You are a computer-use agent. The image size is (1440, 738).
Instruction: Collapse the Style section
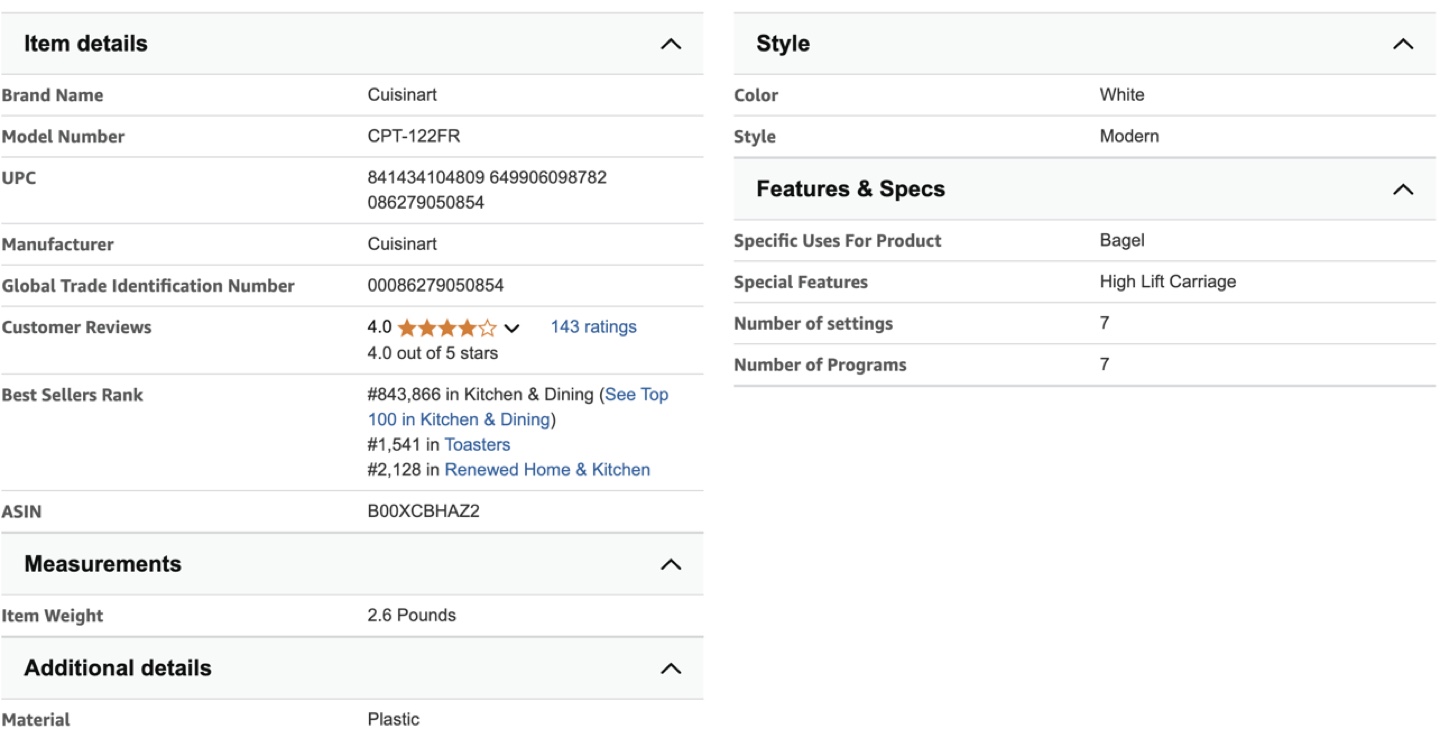tap(1403, 44)
